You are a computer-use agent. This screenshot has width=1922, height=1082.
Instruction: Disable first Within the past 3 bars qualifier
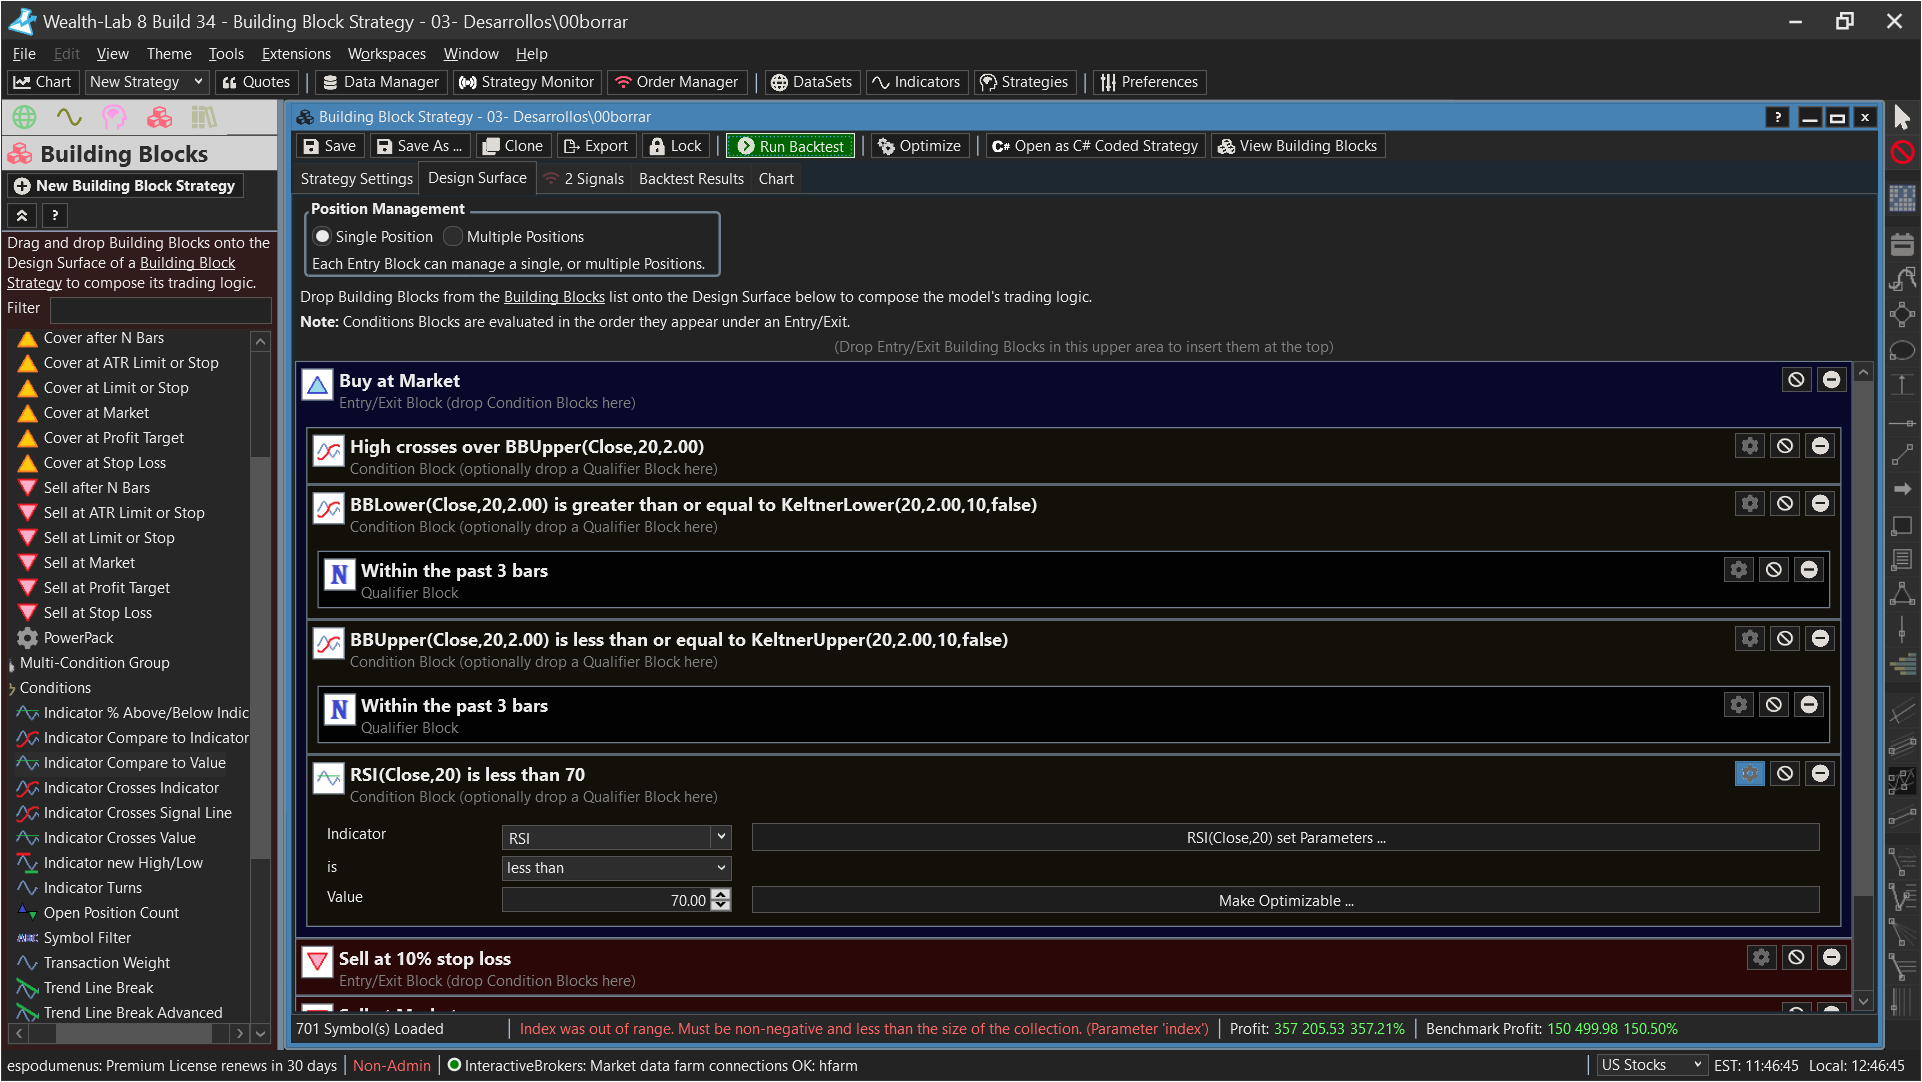[x=1774, y=570]
